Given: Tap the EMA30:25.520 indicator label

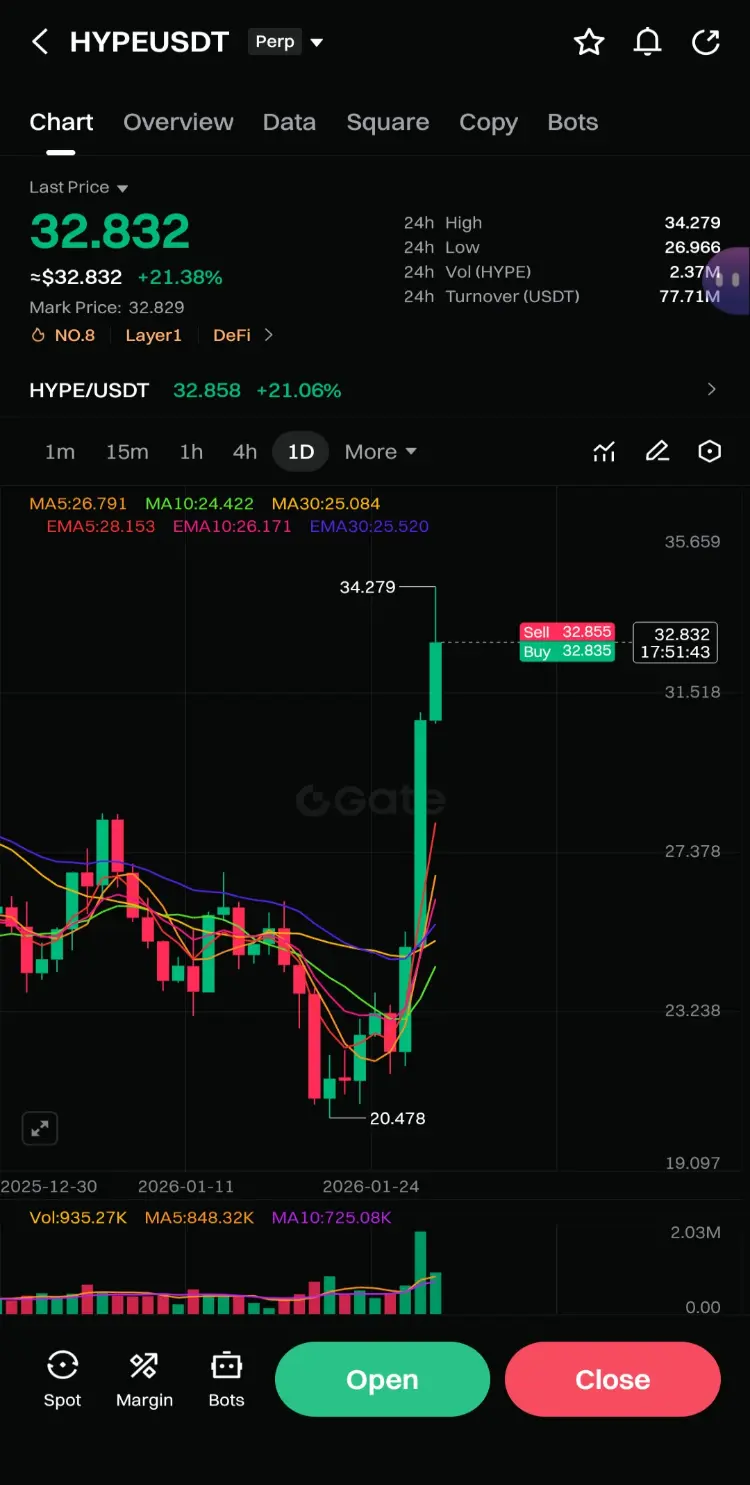Looking at the screenshot, I should pyautogui.click(x=369, y=526).
